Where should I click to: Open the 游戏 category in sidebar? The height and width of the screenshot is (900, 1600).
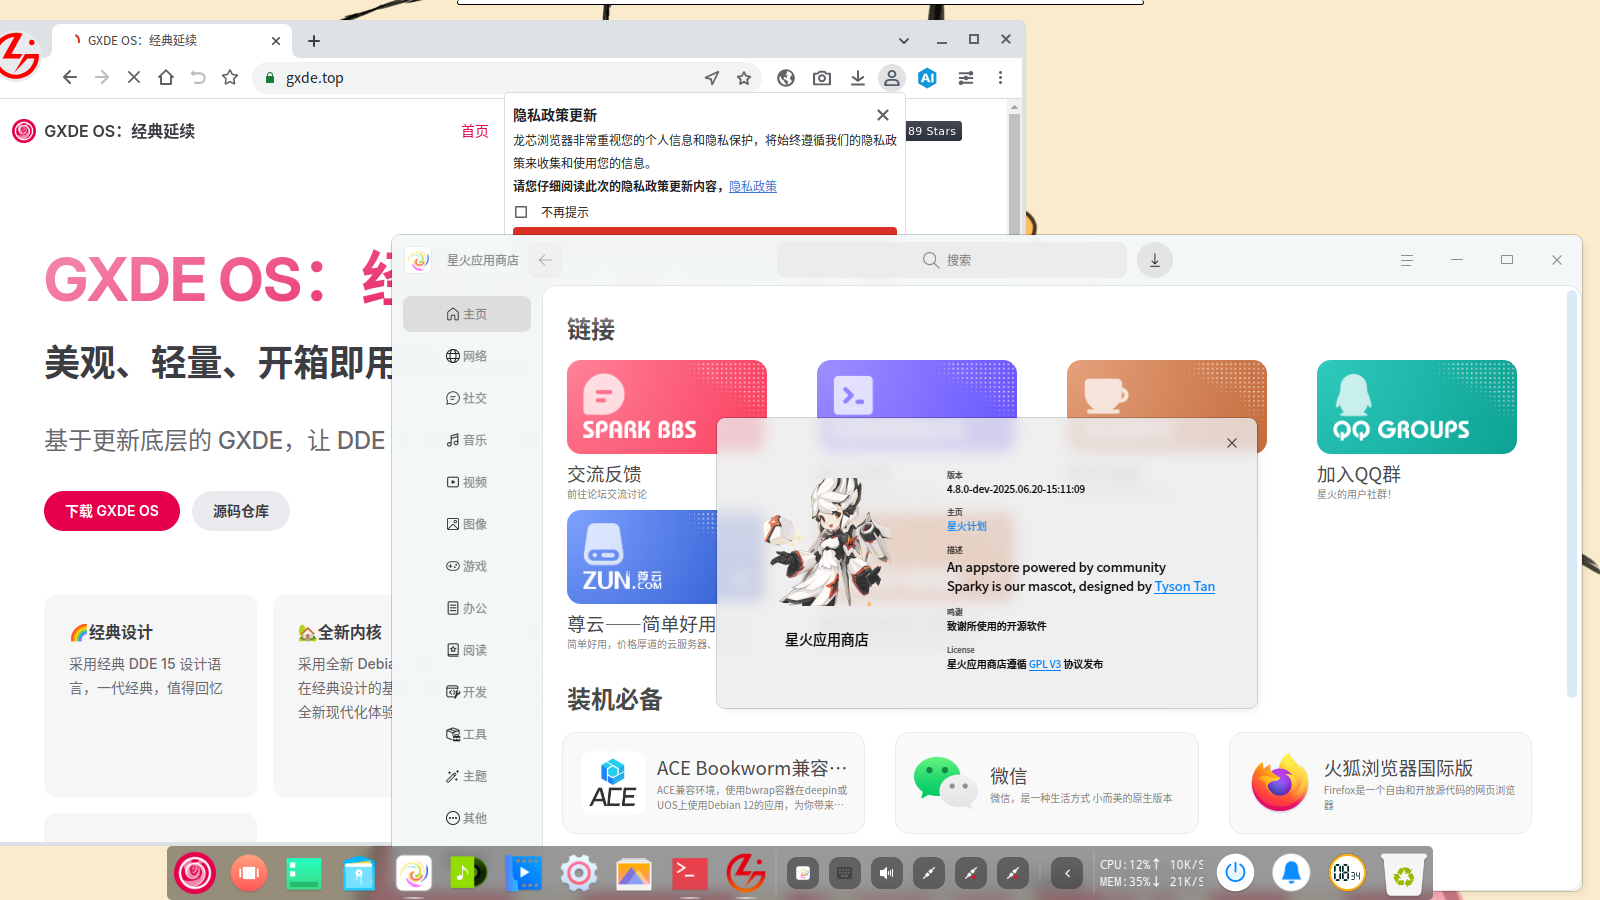click(x=467, y=566)
